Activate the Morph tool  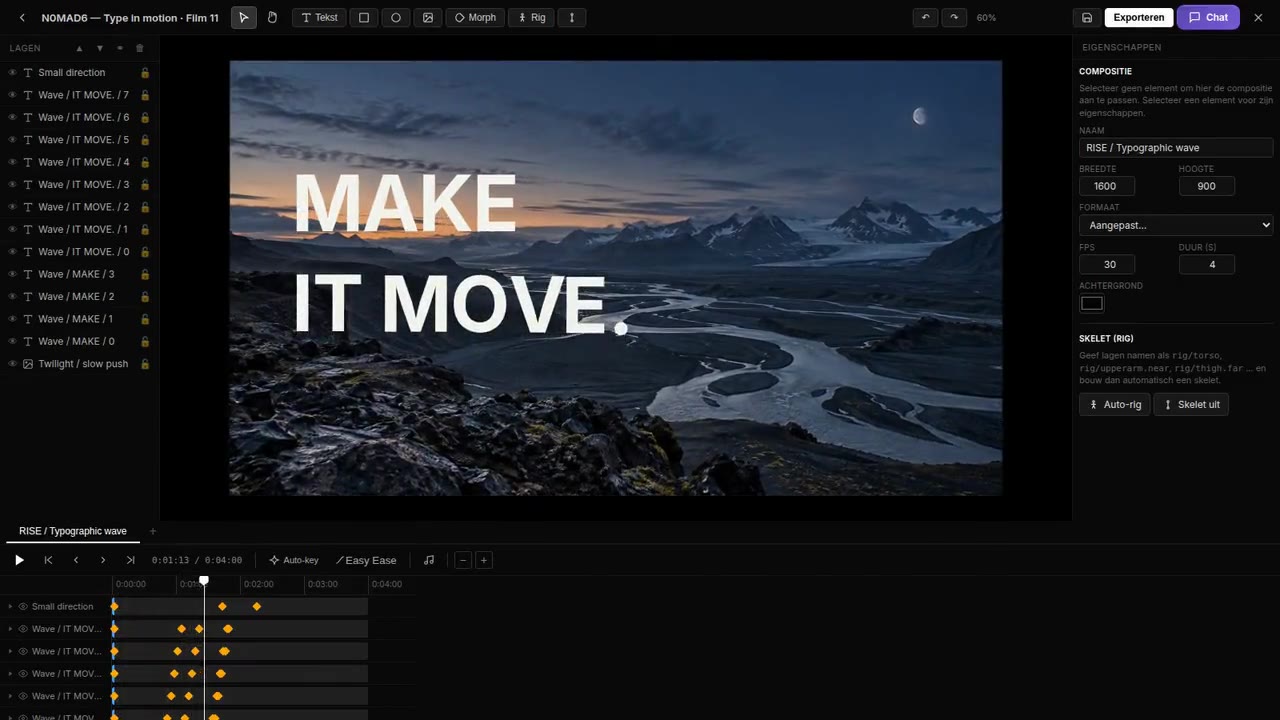pyautogui.click(x=475, y=18)
